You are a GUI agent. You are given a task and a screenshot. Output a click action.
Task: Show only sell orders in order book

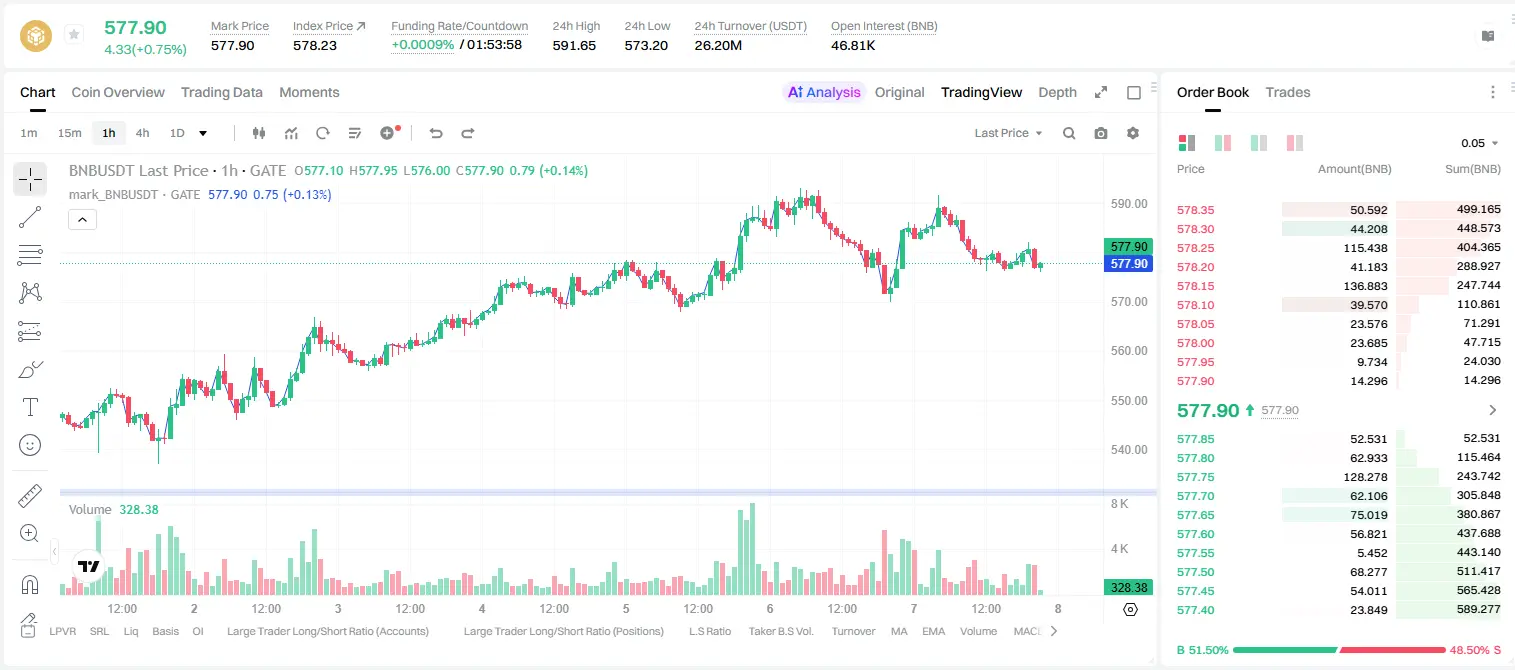[x=1294, y=143]
